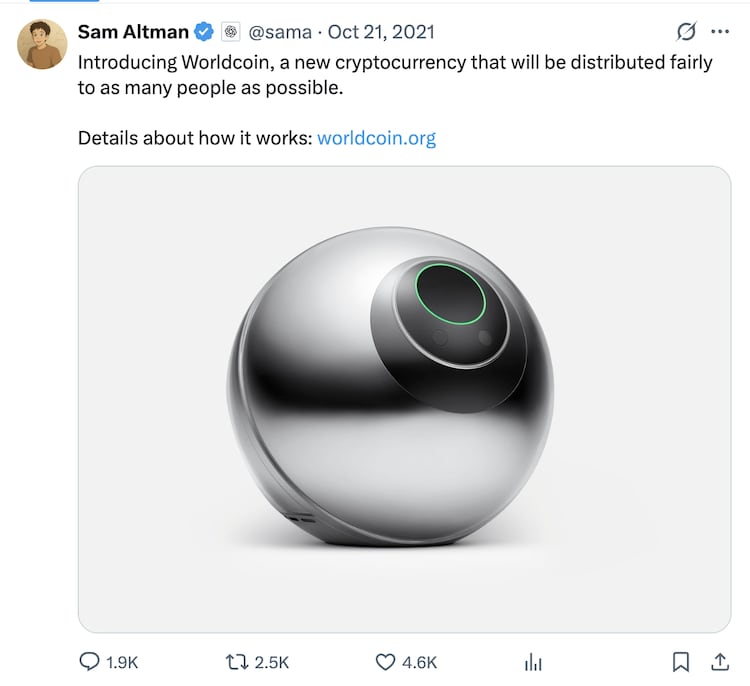The width and height of the screenshot is (750, 686).
Task: Click the 1.9K replies count
Action: click(x=122, y=661)
